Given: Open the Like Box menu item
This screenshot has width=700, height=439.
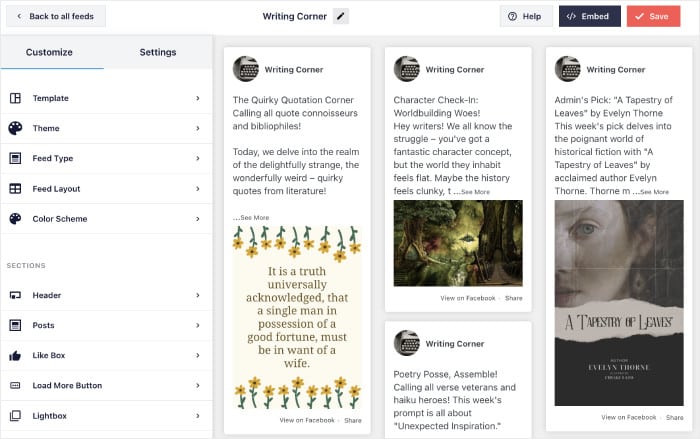Looking at the screenshot, I should click(x=106, y=355).
